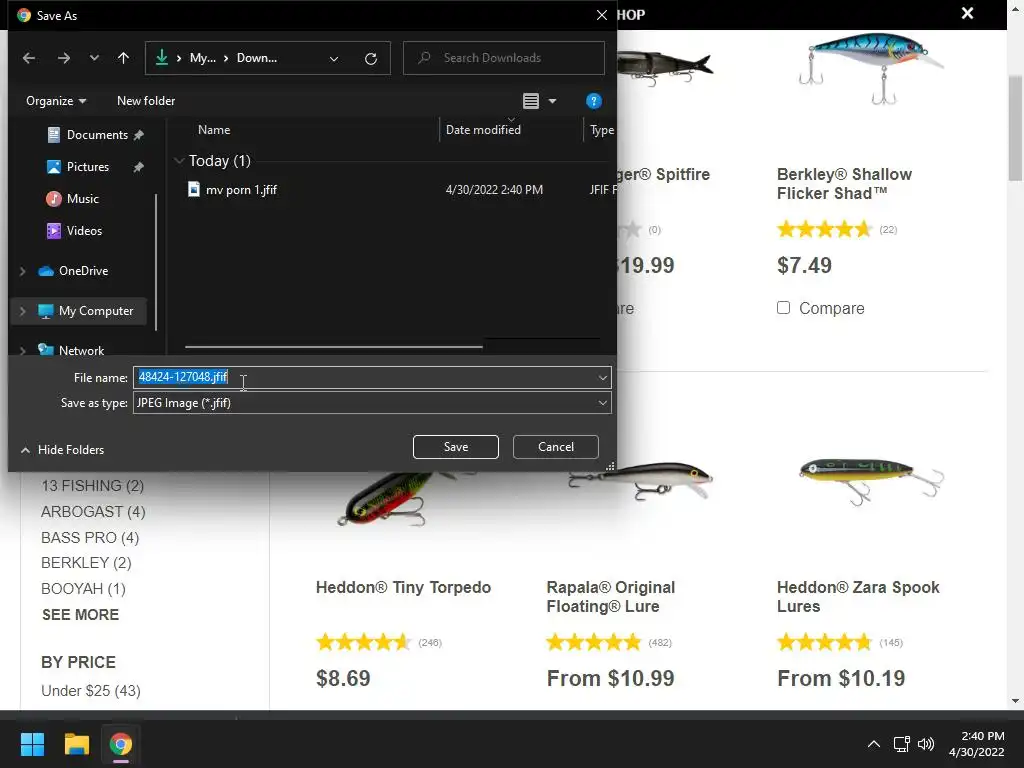Click SEE MORE brands

coord(80,615)
